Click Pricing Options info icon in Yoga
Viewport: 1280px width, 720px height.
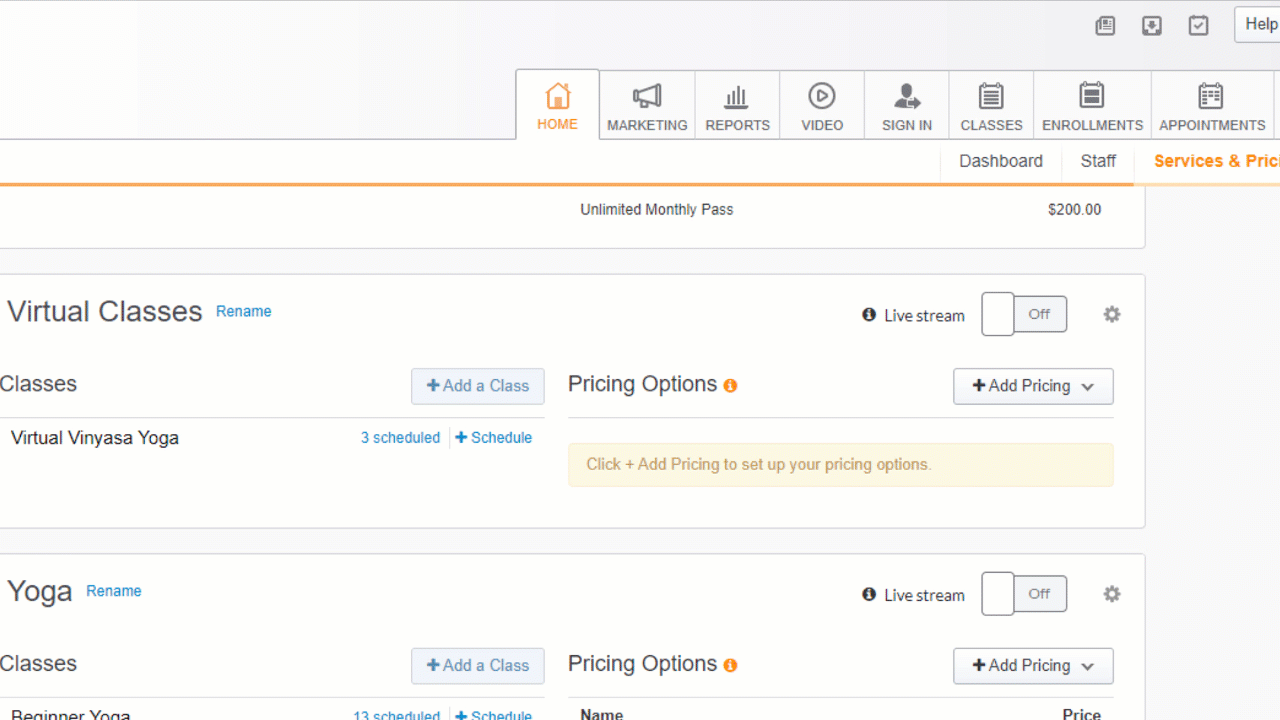pyautogui.click(x=730, y=666)
